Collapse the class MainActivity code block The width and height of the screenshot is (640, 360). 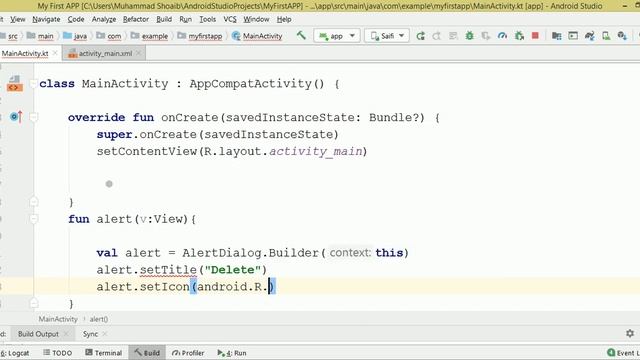tap(34, 83)
